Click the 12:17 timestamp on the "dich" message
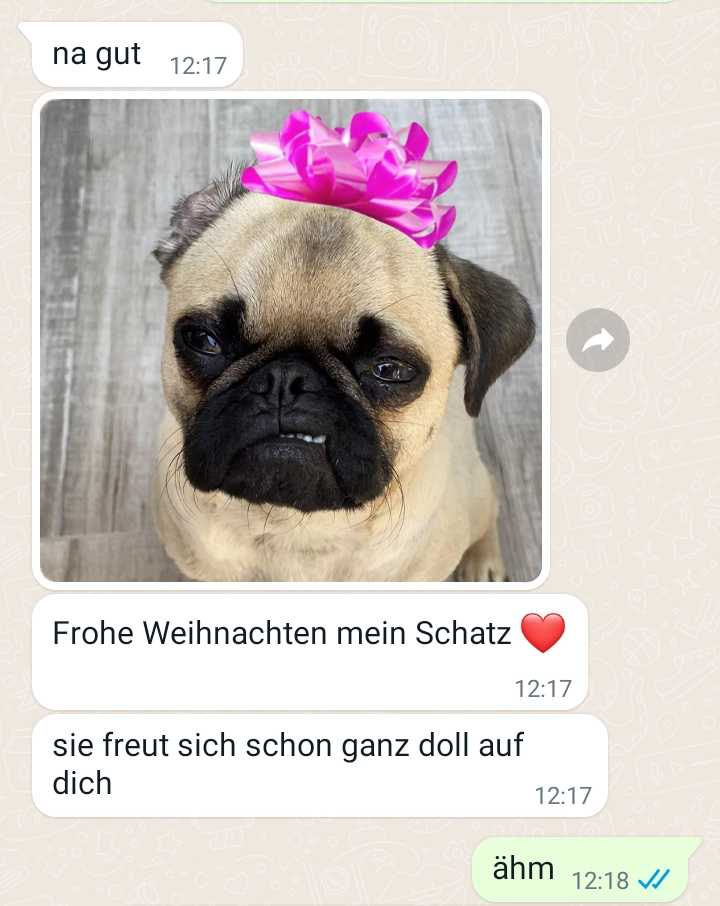Viewport: 720px width, 906px height. click(x=563, y=796)
